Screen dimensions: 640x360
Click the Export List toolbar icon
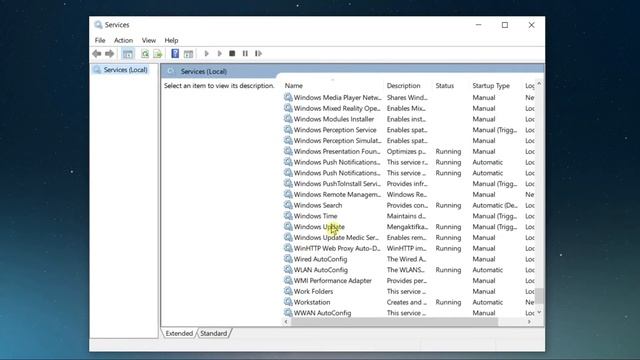158,53
